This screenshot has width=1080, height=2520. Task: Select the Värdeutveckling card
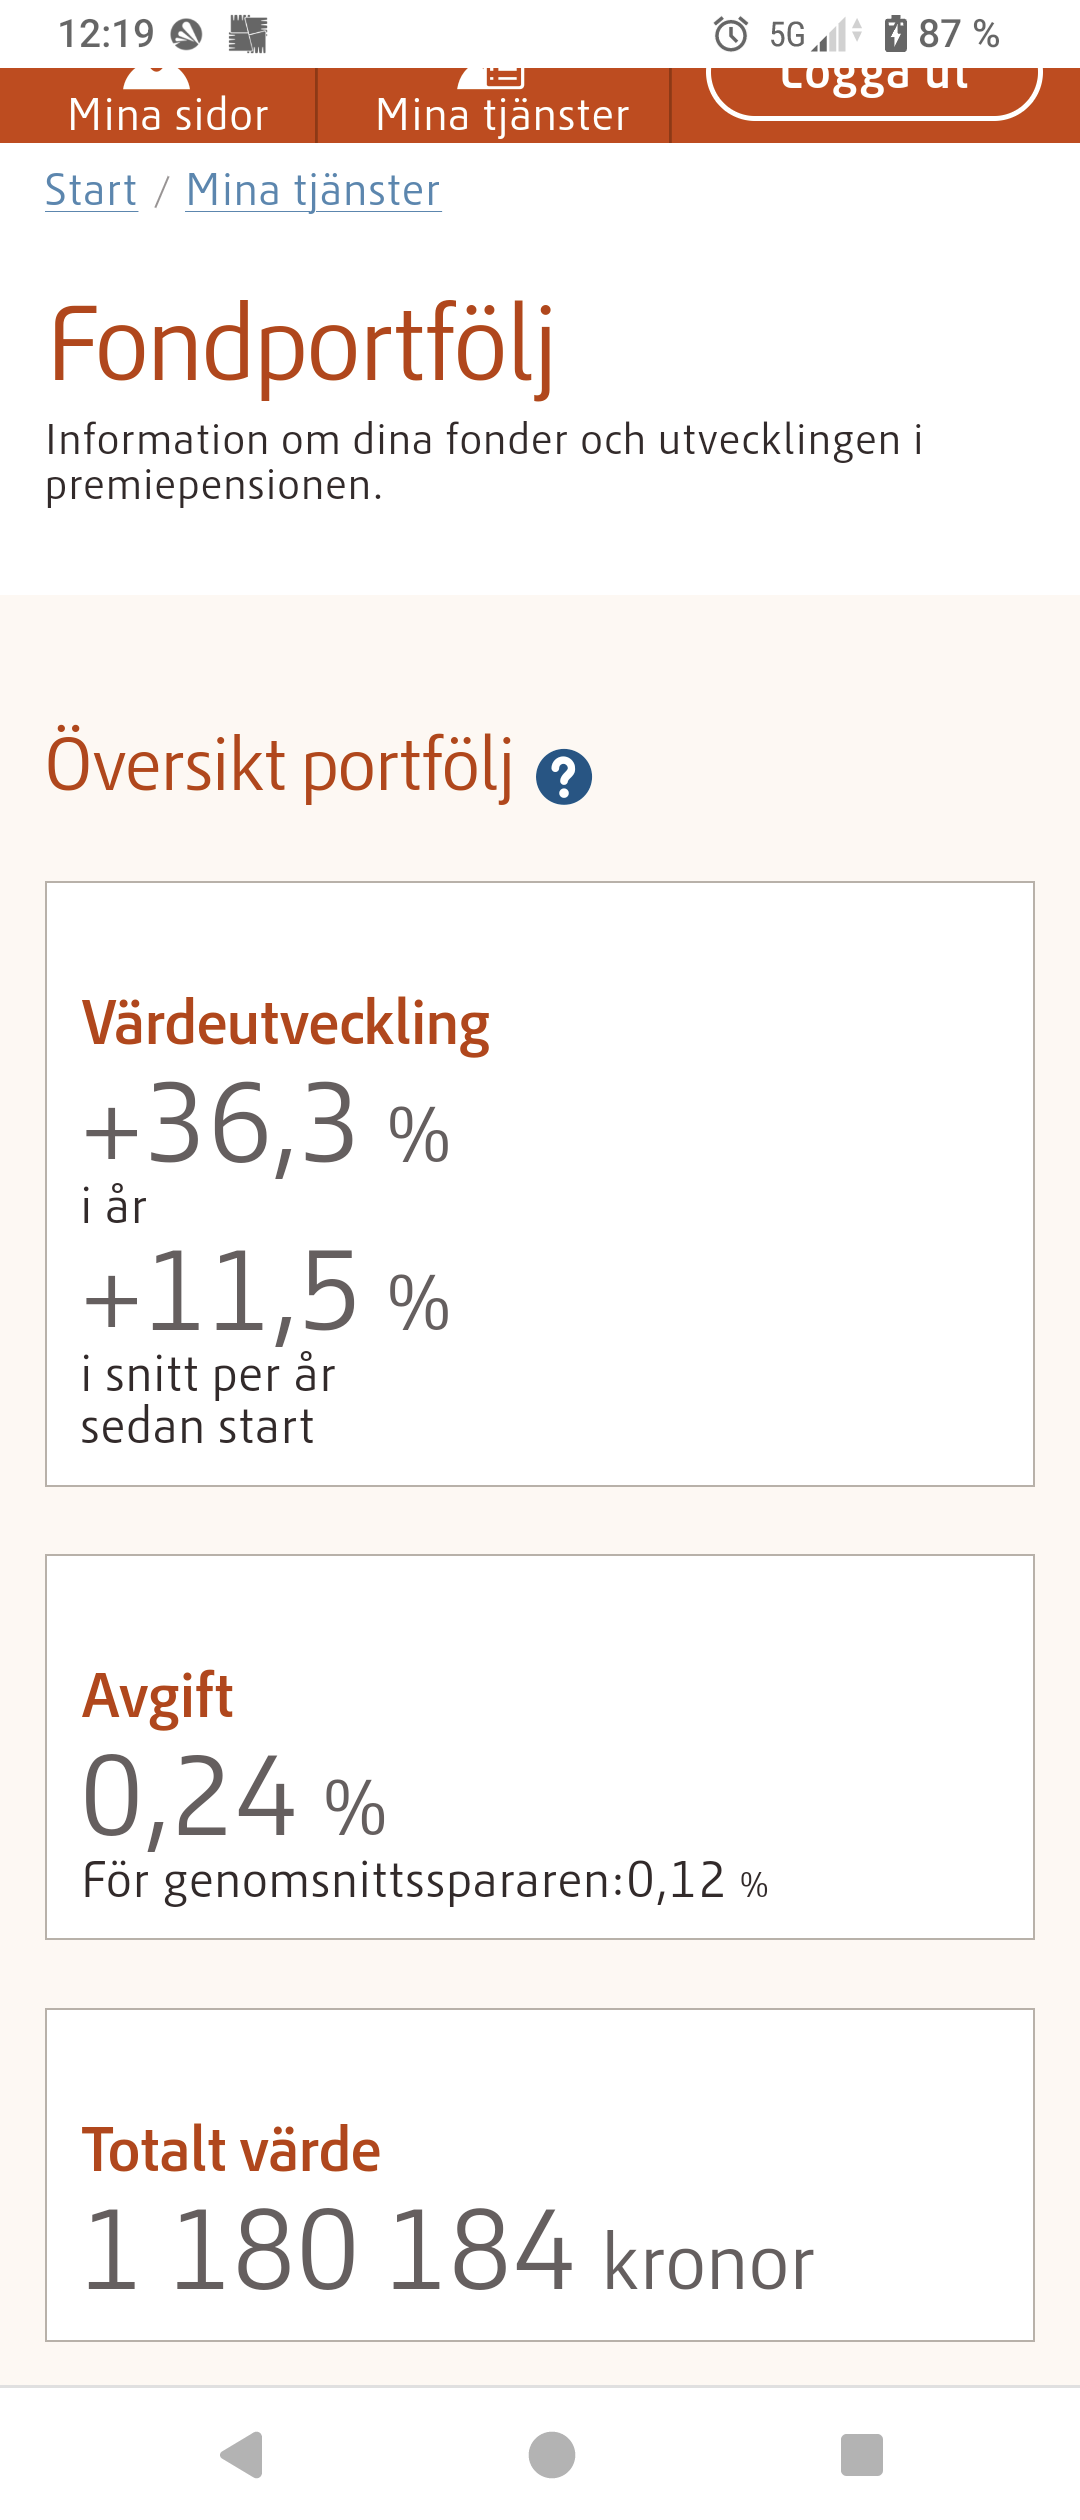[x=540, y=1184]
